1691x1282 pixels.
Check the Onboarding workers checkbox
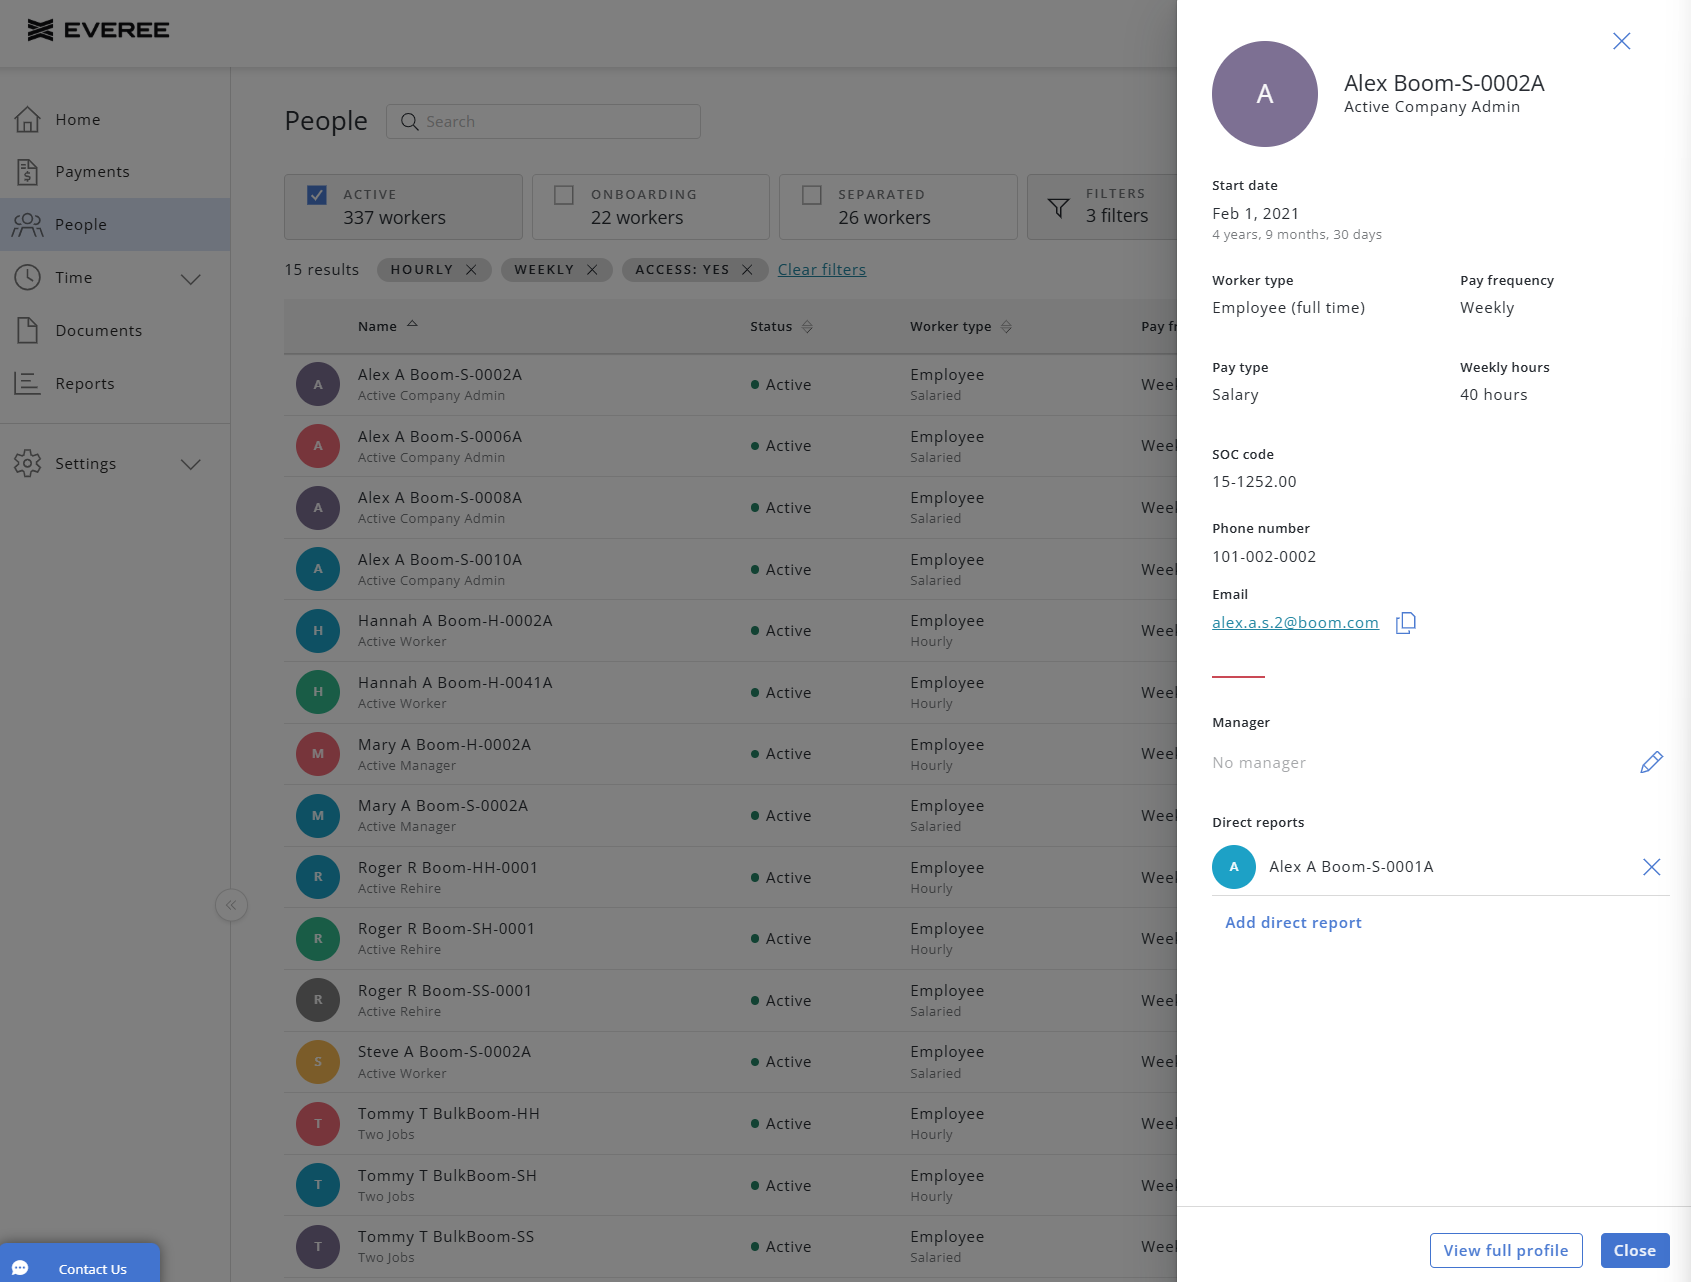point(564,195)
